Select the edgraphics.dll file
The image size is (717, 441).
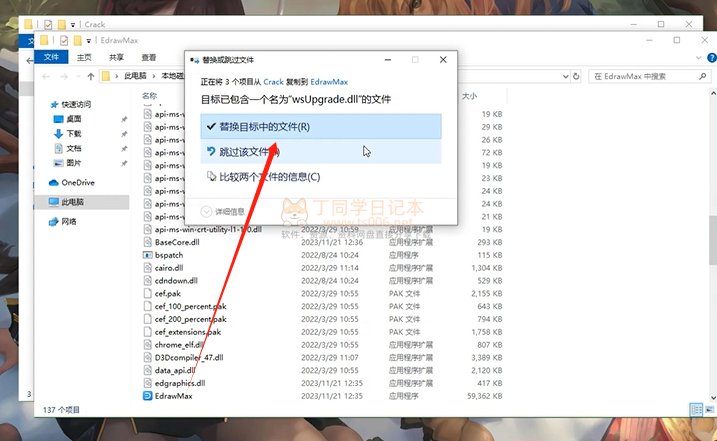pos(180,383)
